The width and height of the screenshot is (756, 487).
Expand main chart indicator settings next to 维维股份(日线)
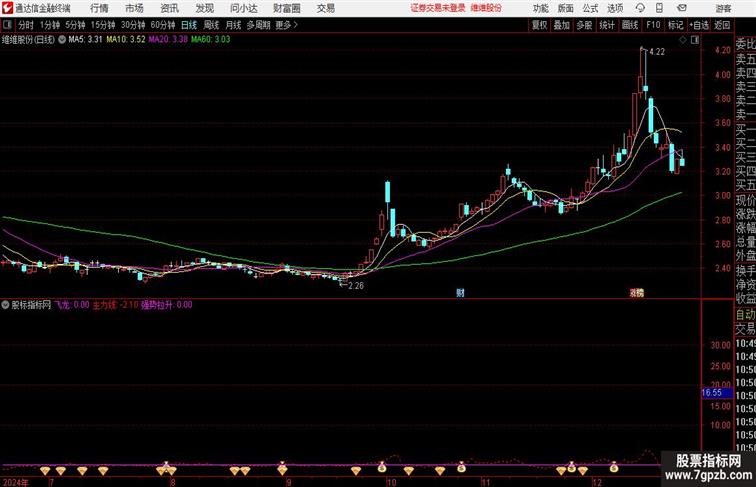coord(62,40)
